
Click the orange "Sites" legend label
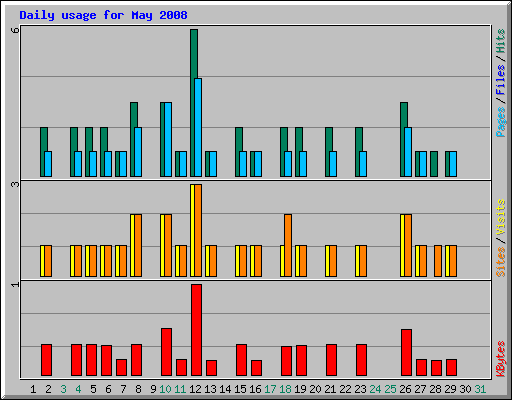[x=500, y=262]
